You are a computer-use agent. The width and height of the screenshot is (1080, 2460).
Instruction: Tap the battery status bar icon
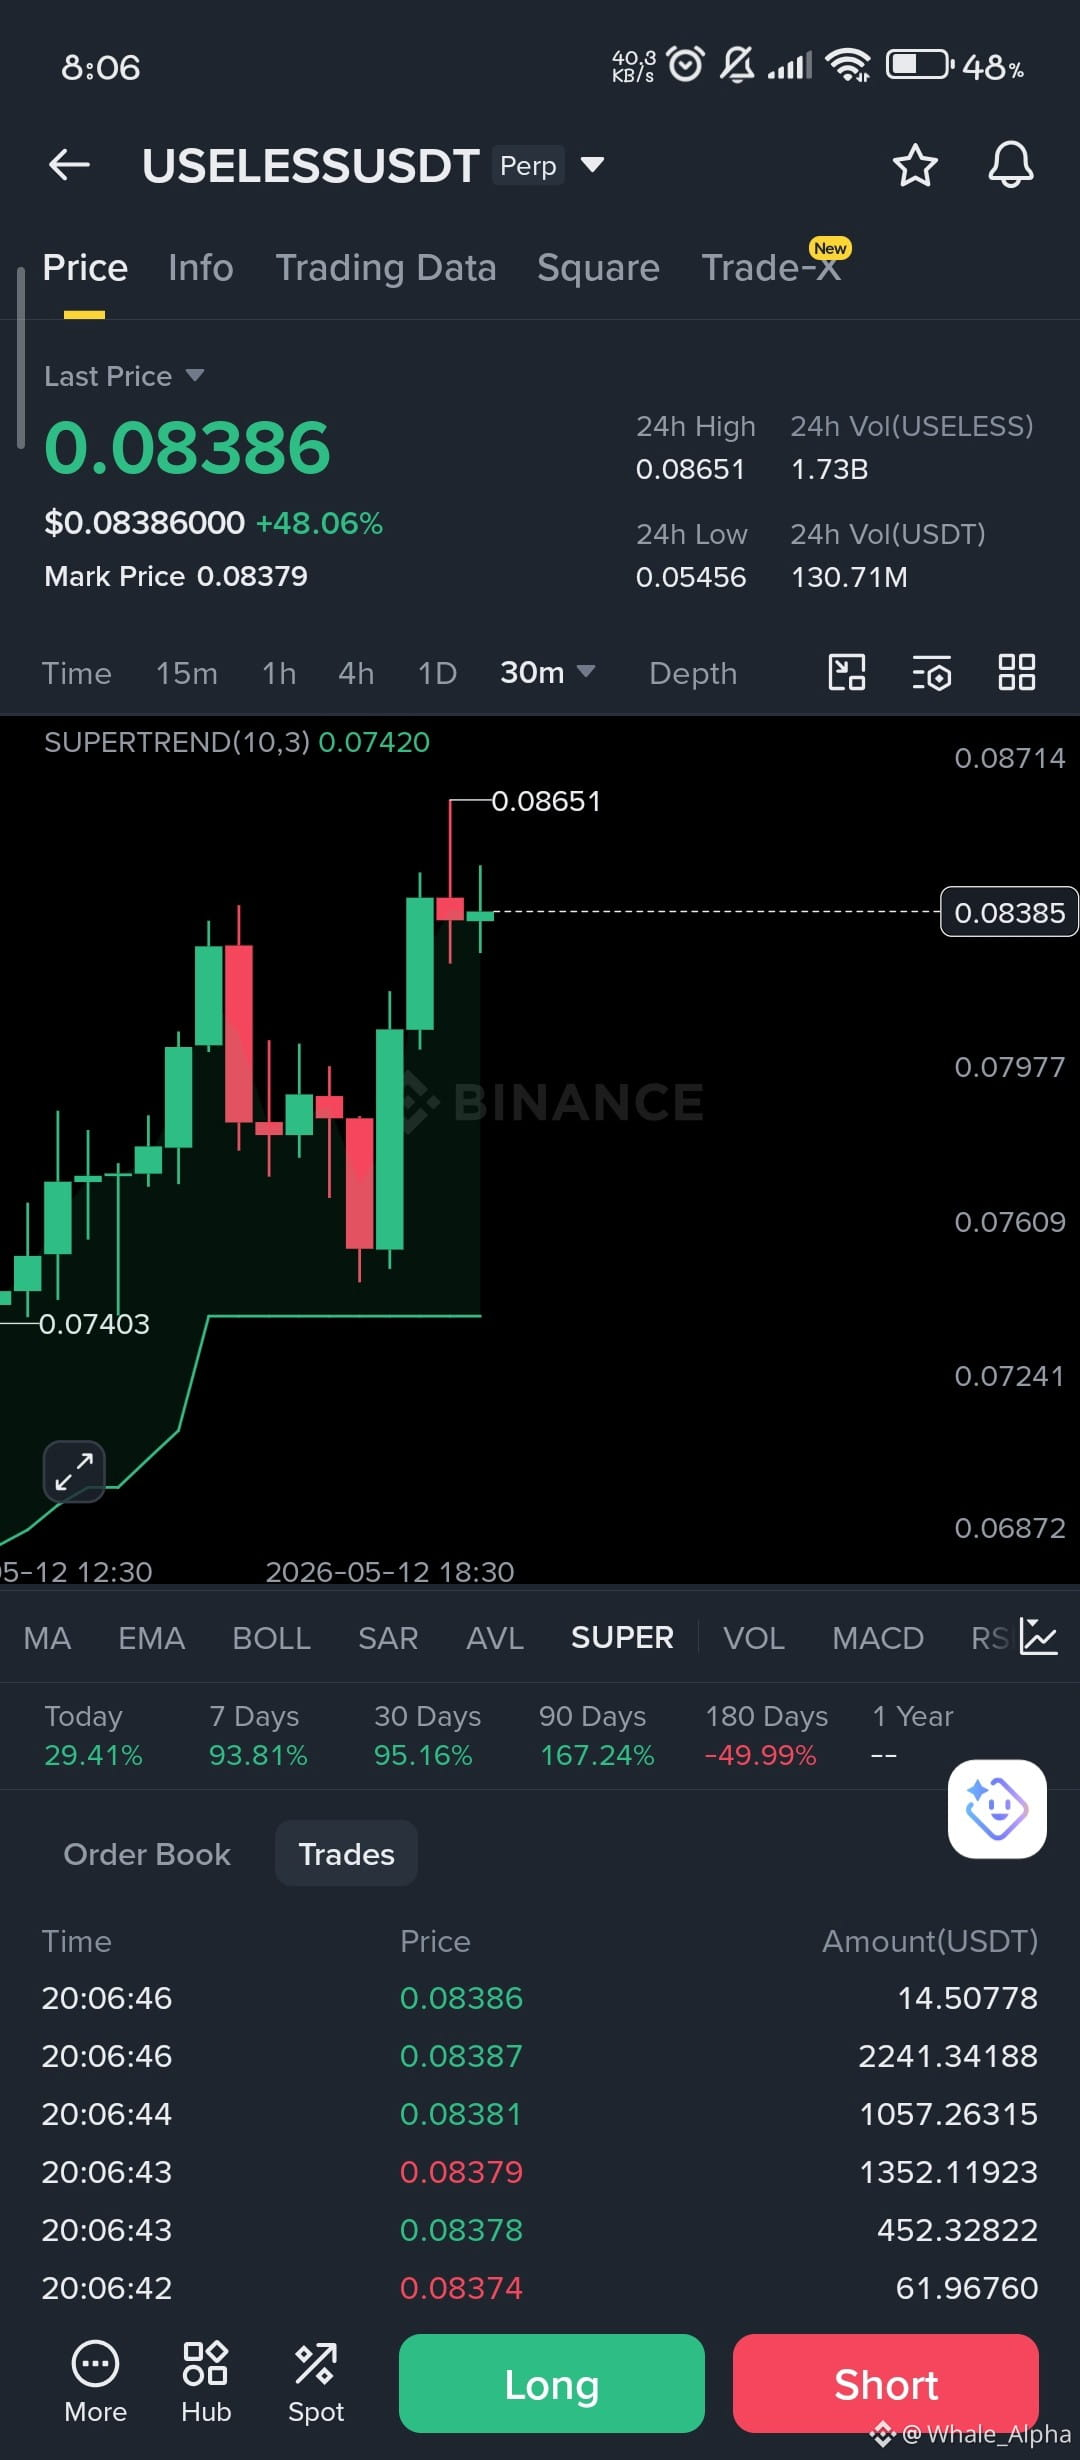coord(918,65)
